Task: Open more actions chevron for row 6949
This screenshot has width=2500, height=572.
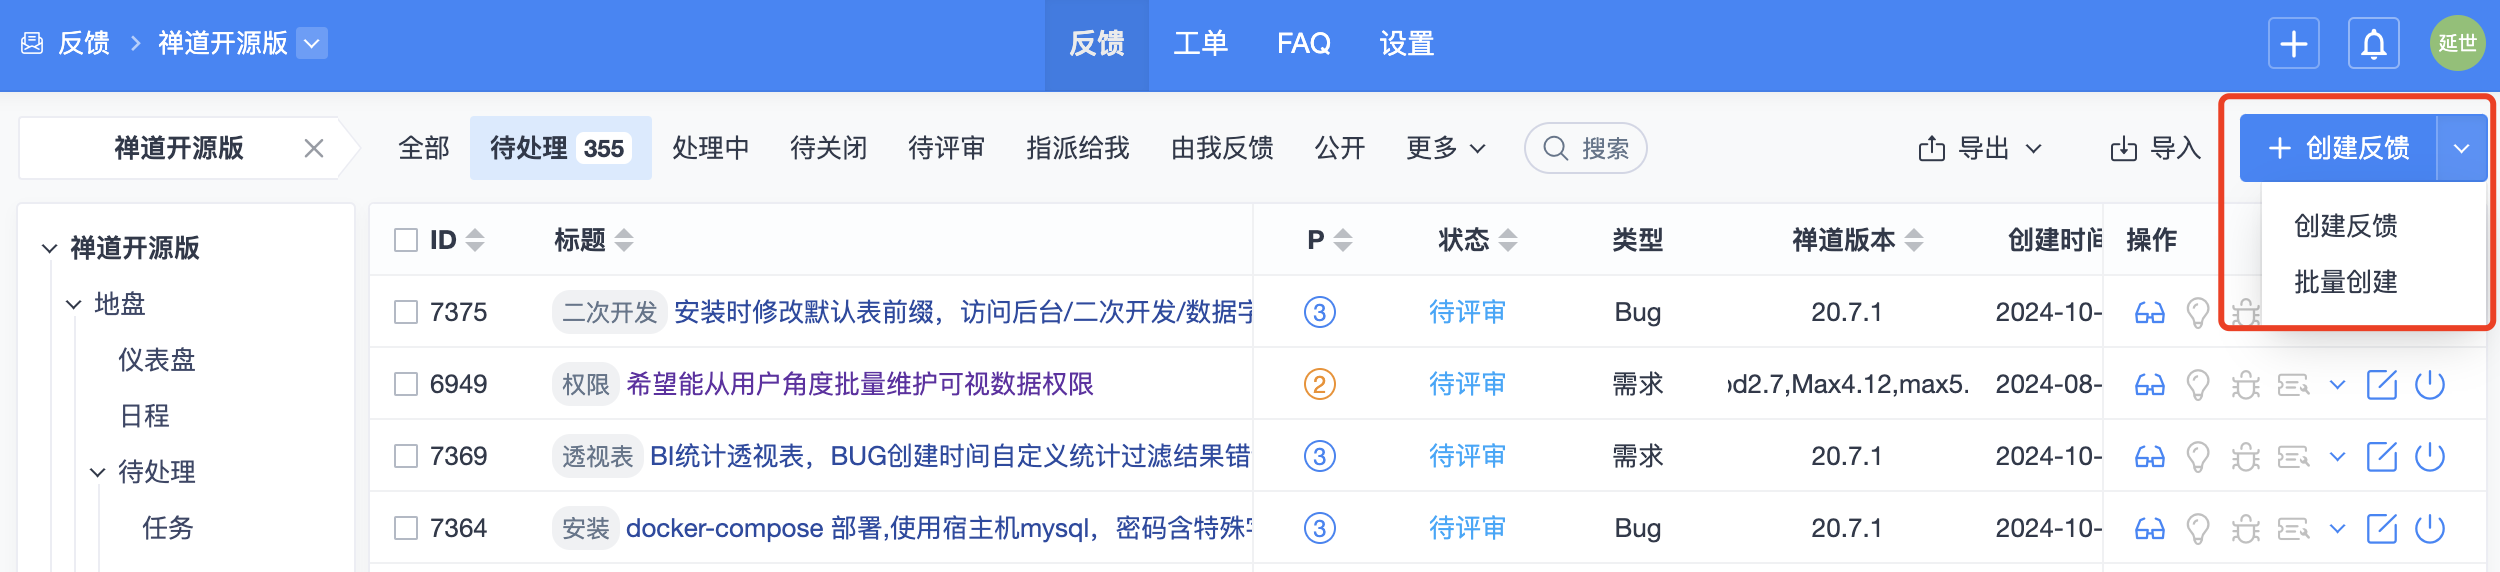Action: click(x=2337, y=385)
